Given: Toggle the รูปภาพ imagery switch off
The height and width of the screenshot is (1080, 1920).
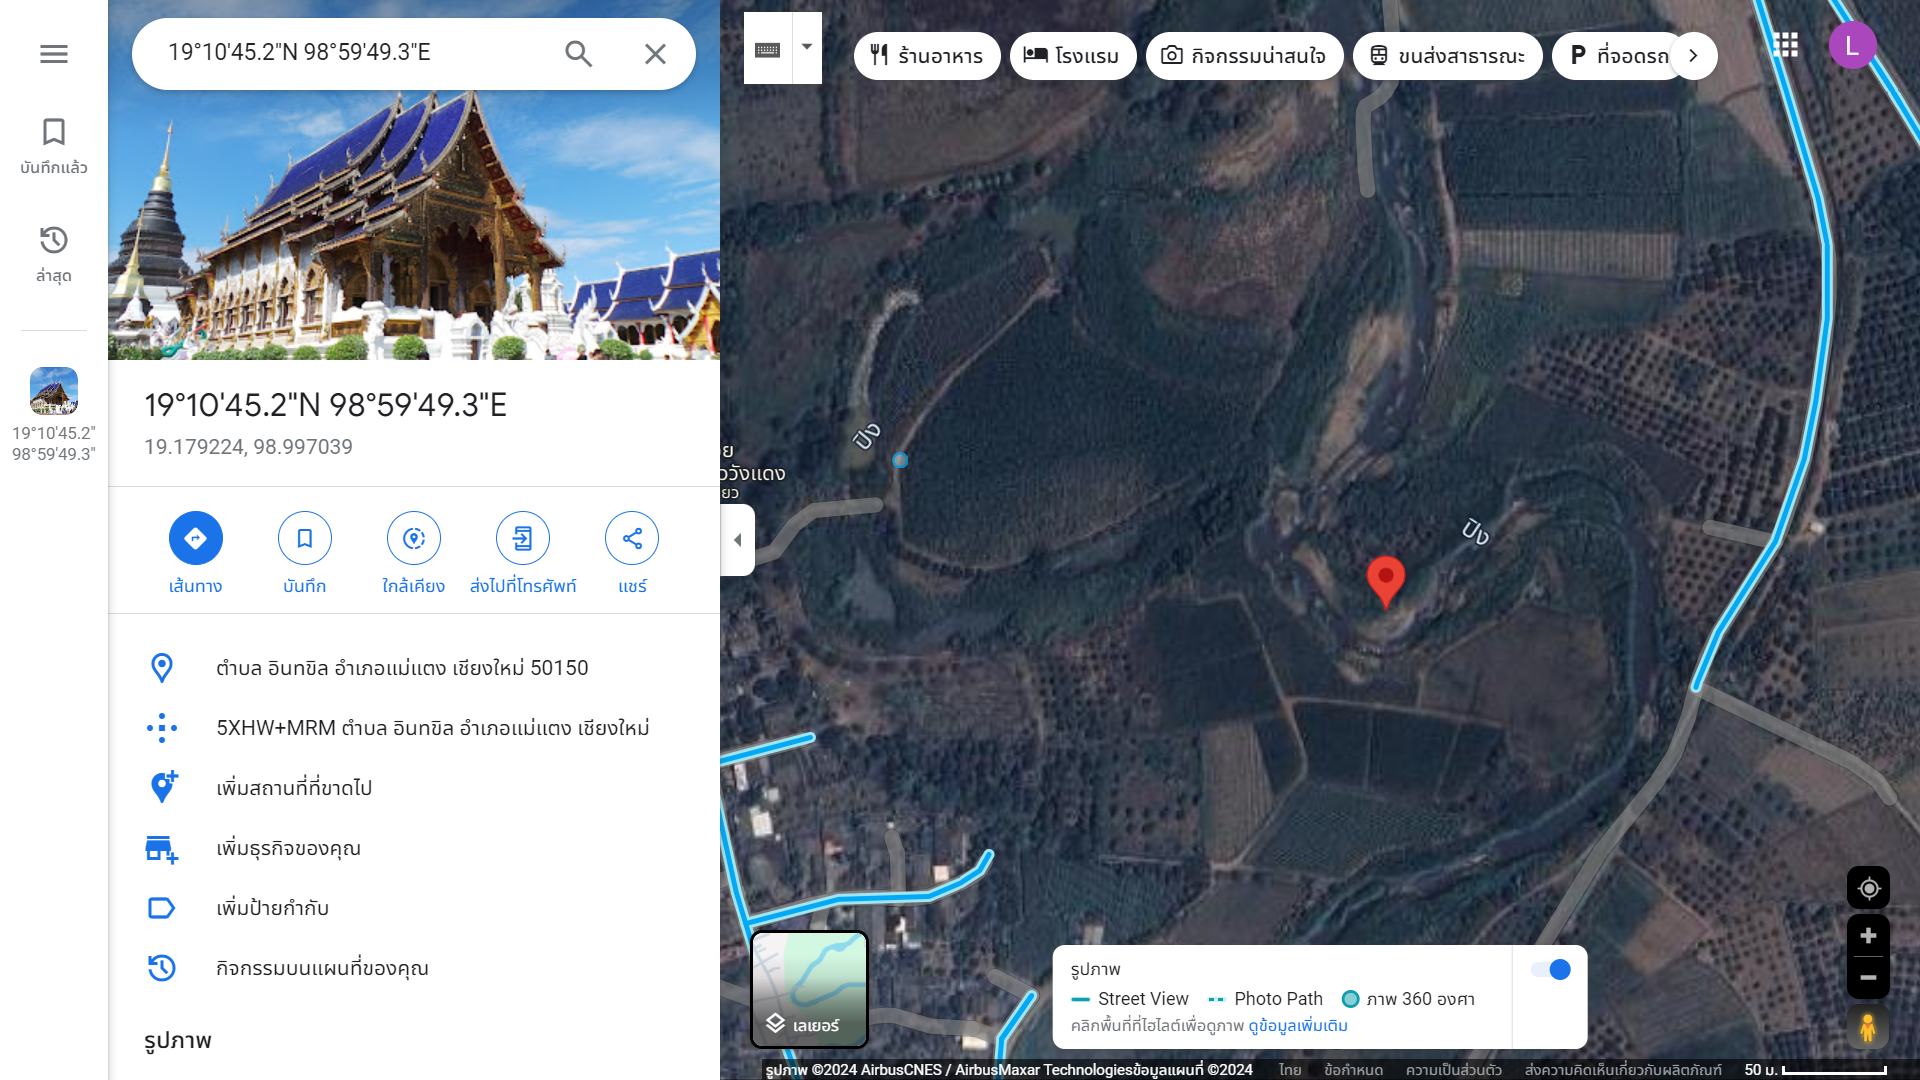Looking at the screenshot, I should pyautogui.click(x=1551, y=969).
